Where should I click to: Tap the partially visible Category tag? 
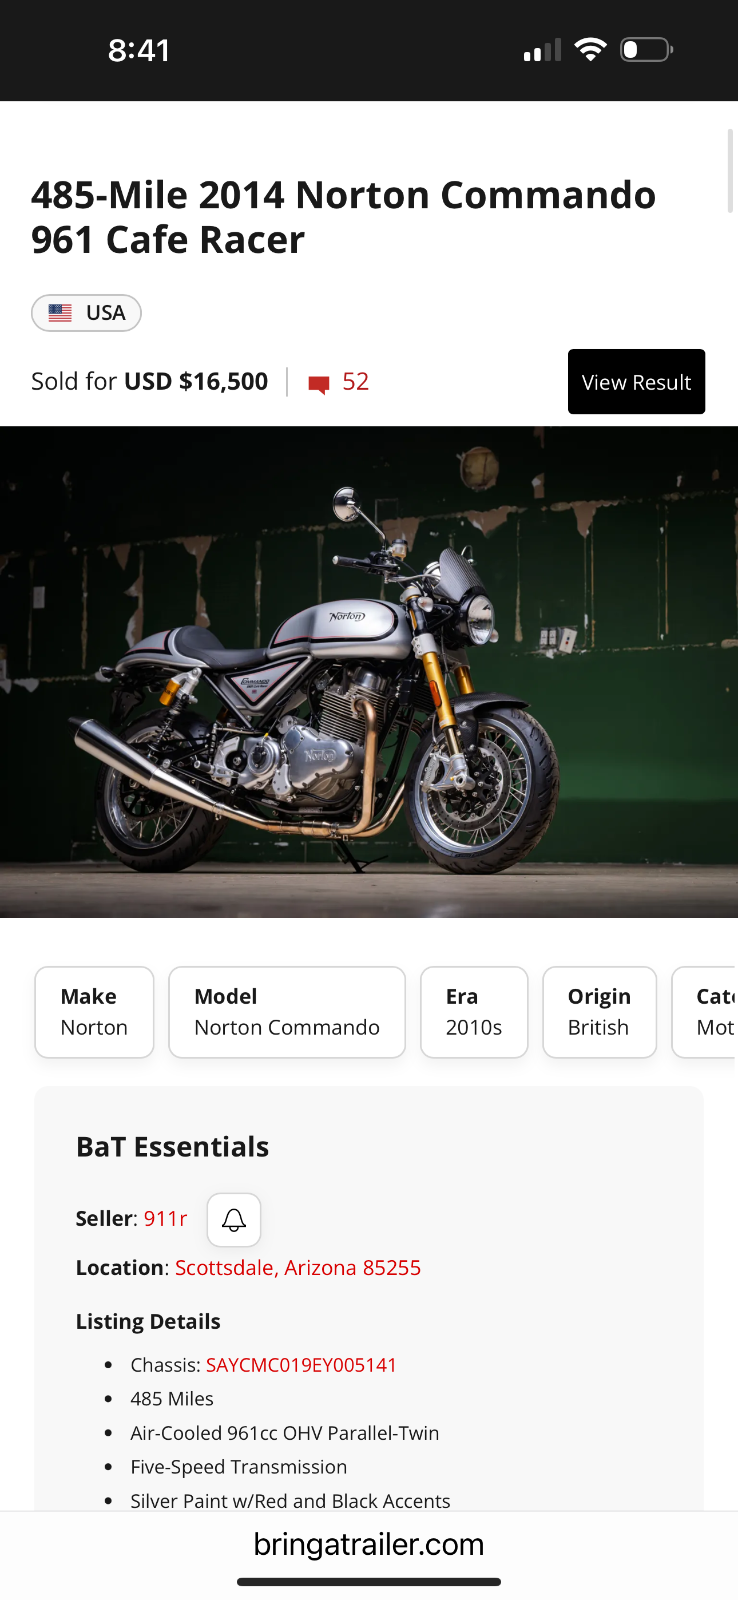[x=706, y=1012]
